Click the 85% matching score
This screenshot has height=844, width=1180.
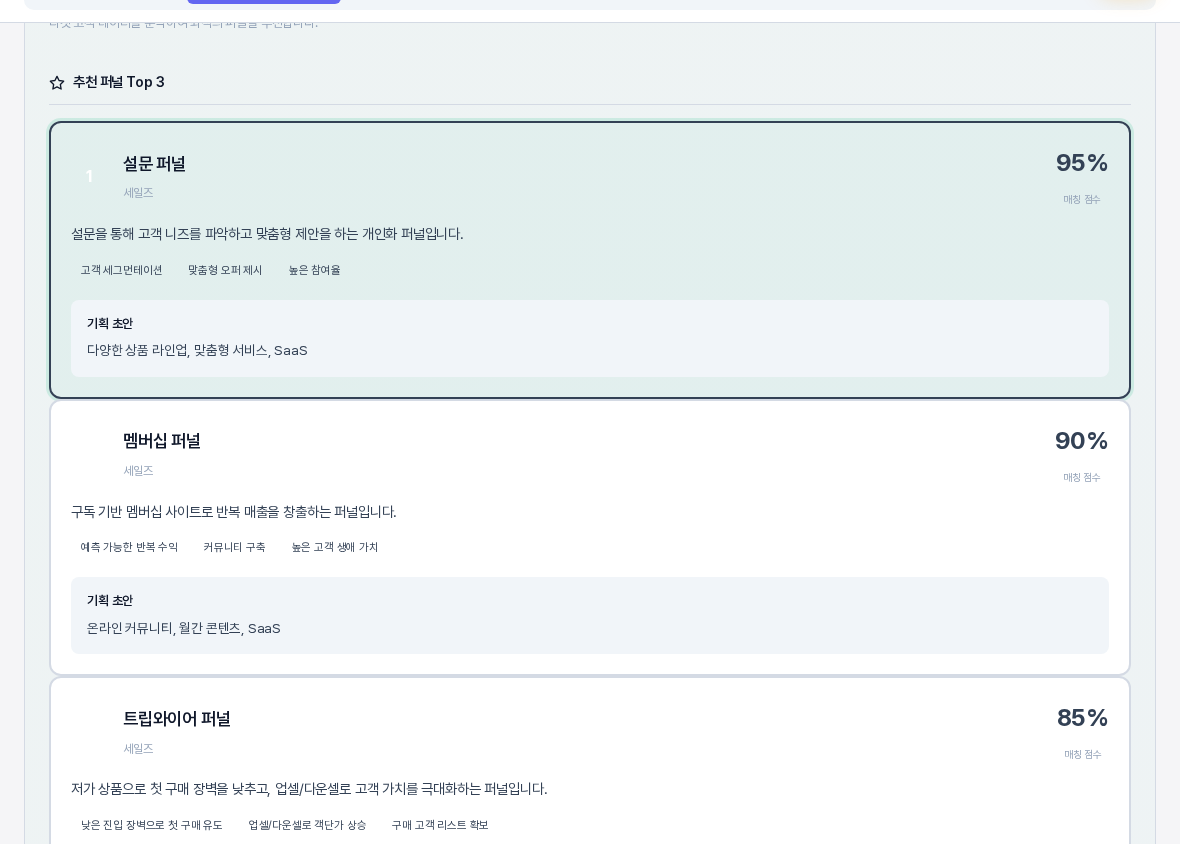pyautogui.click(x=1082, y=718)
